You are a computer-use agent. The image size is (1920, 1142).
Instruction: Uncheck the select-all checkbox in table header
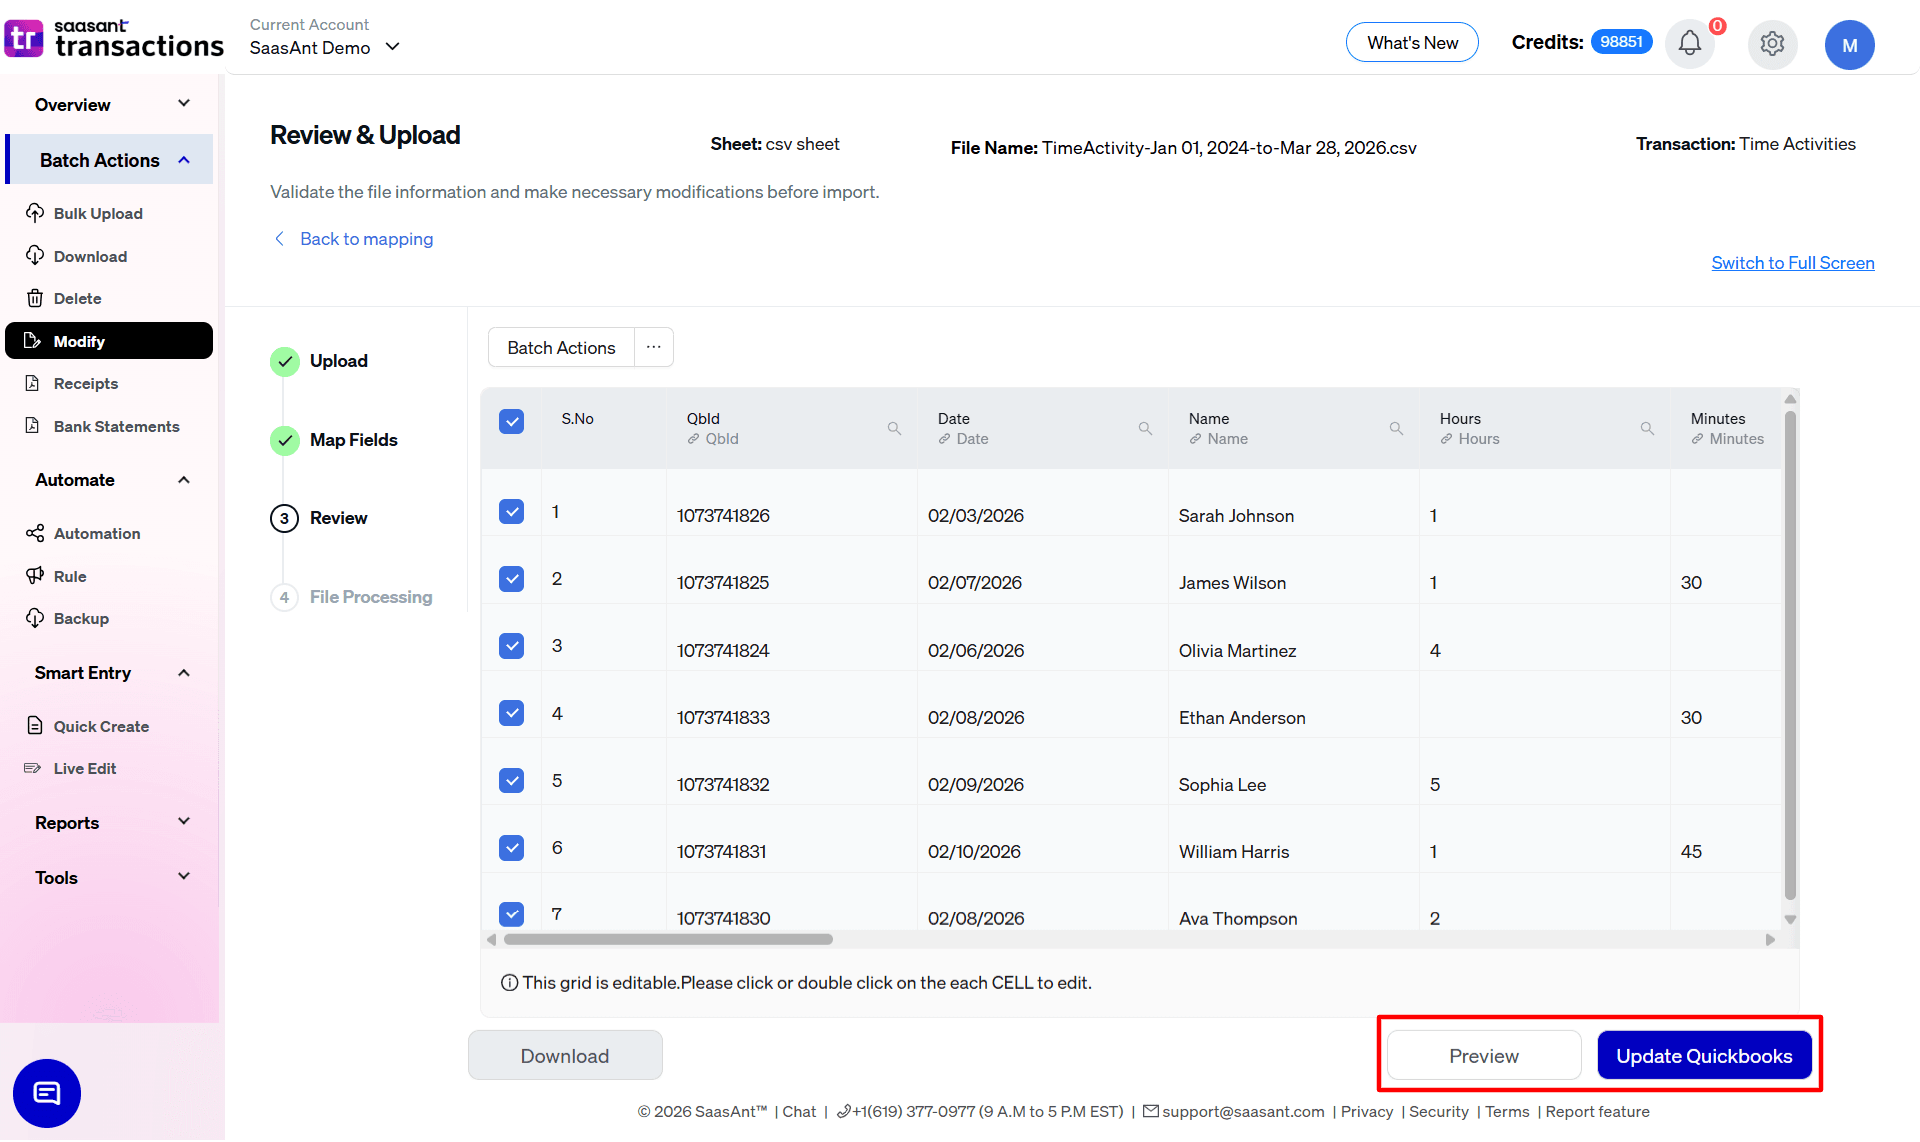point(511,421)
